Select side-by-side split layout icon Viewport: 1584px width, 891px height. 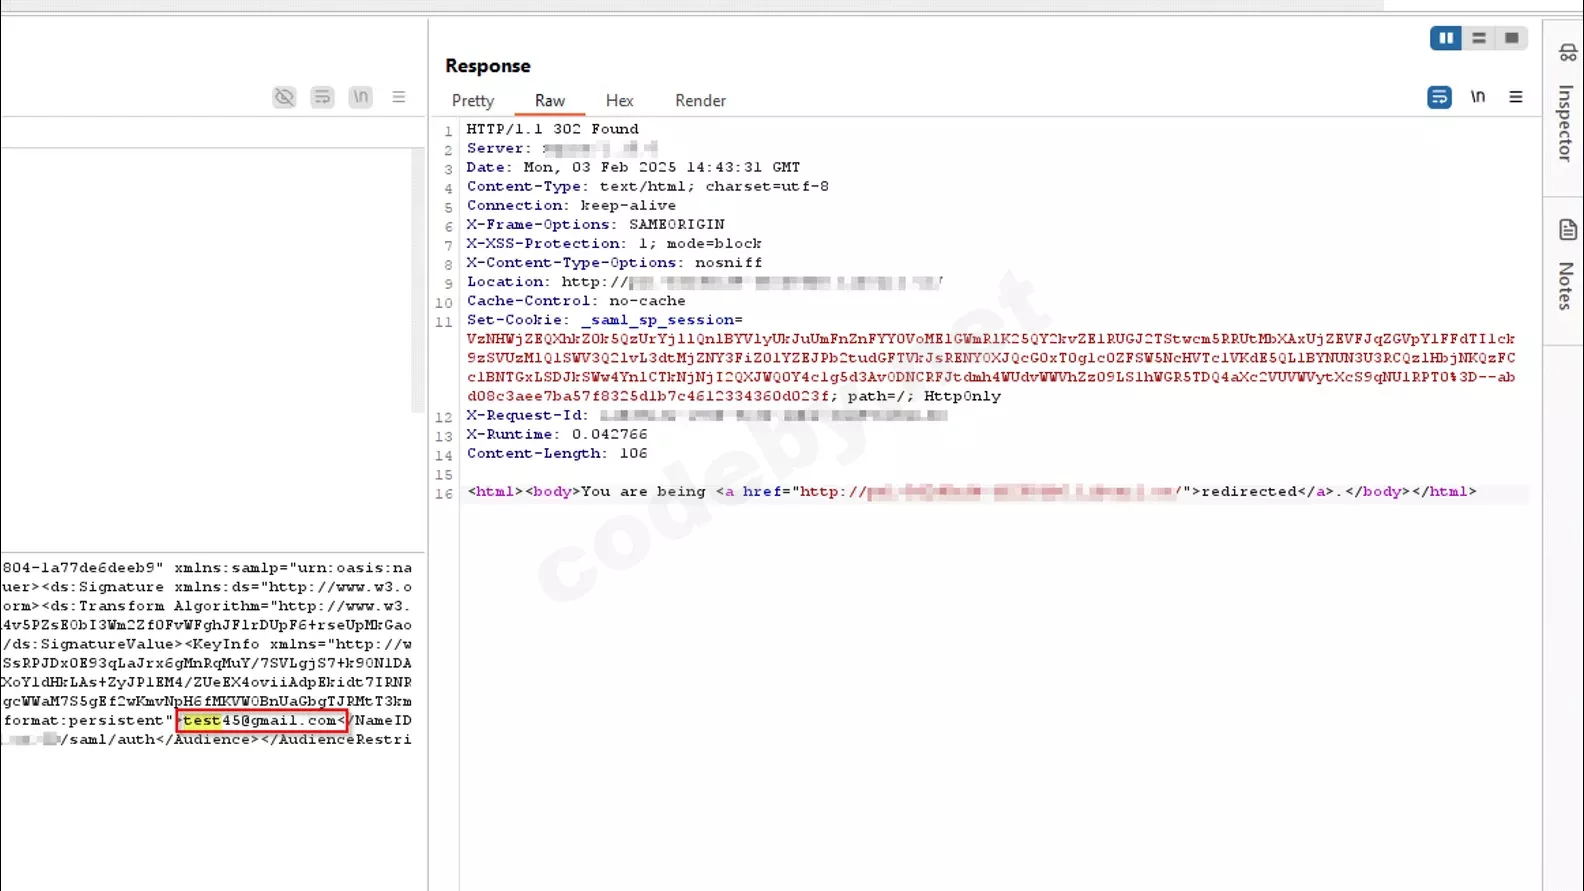1445,38
